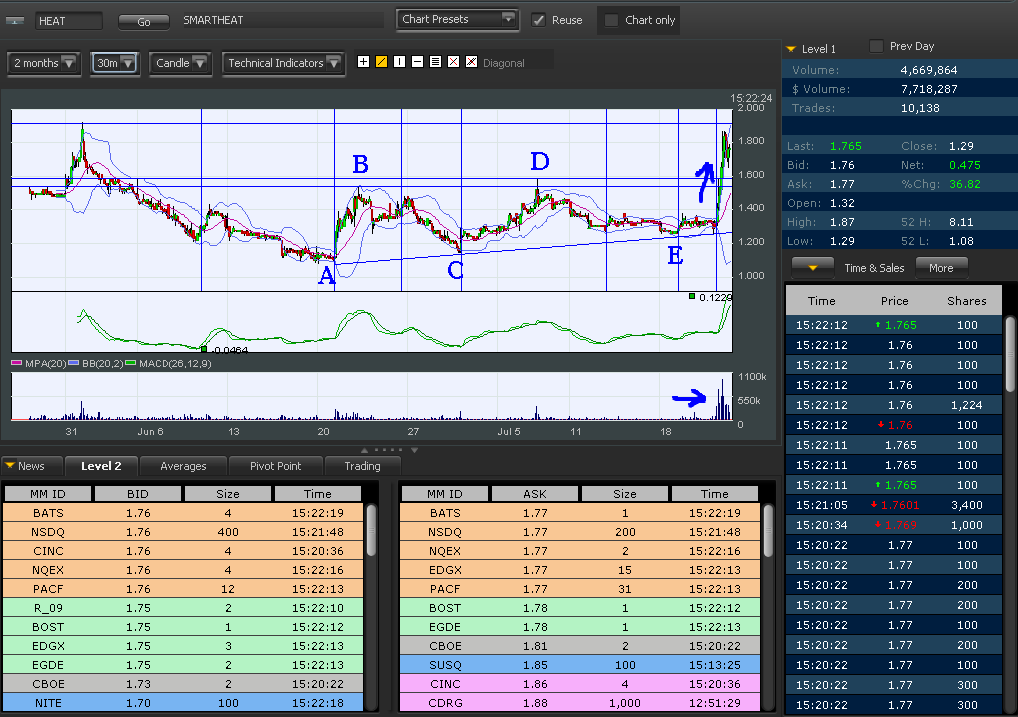Select the yellow diagonal line drawing tool
Image resolution: width=1018 pixels, height=717 pixels.
381,62
